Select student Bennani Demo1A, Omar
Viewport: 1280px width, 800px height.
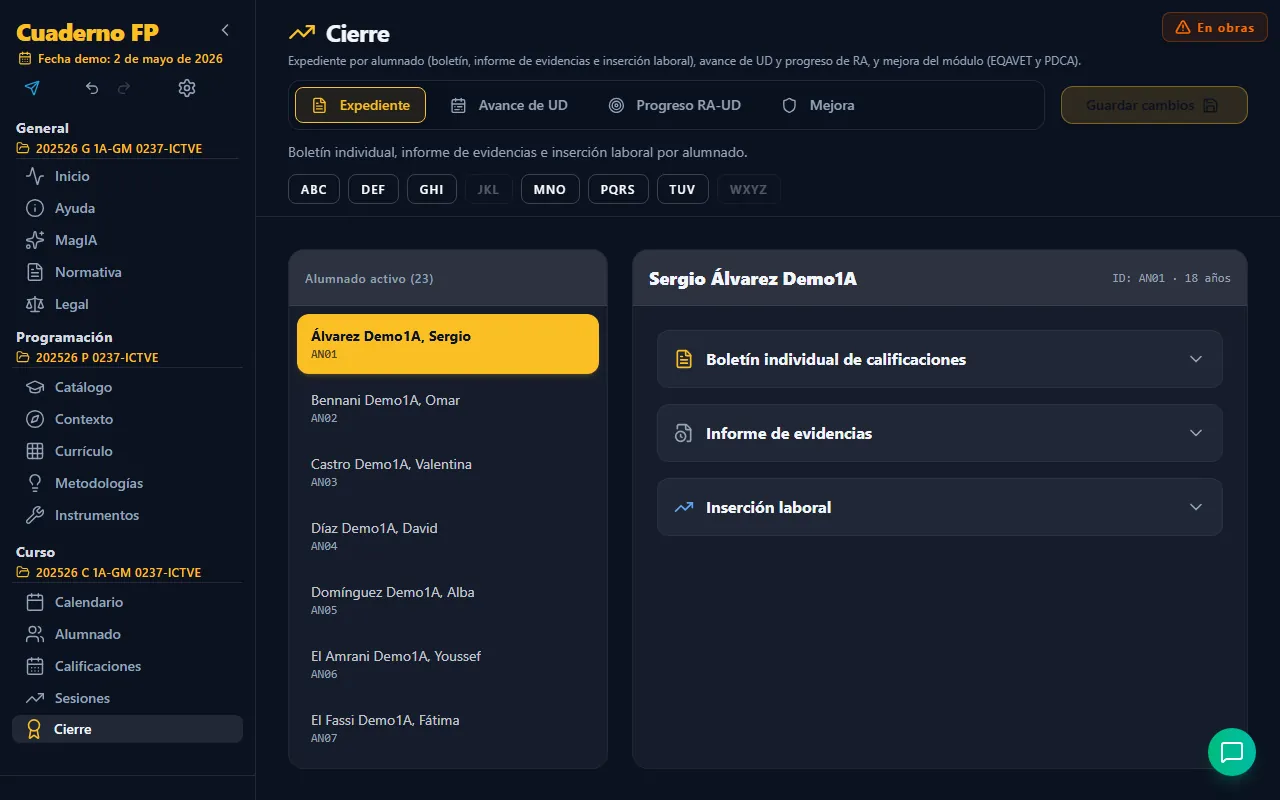pos(448,408)
